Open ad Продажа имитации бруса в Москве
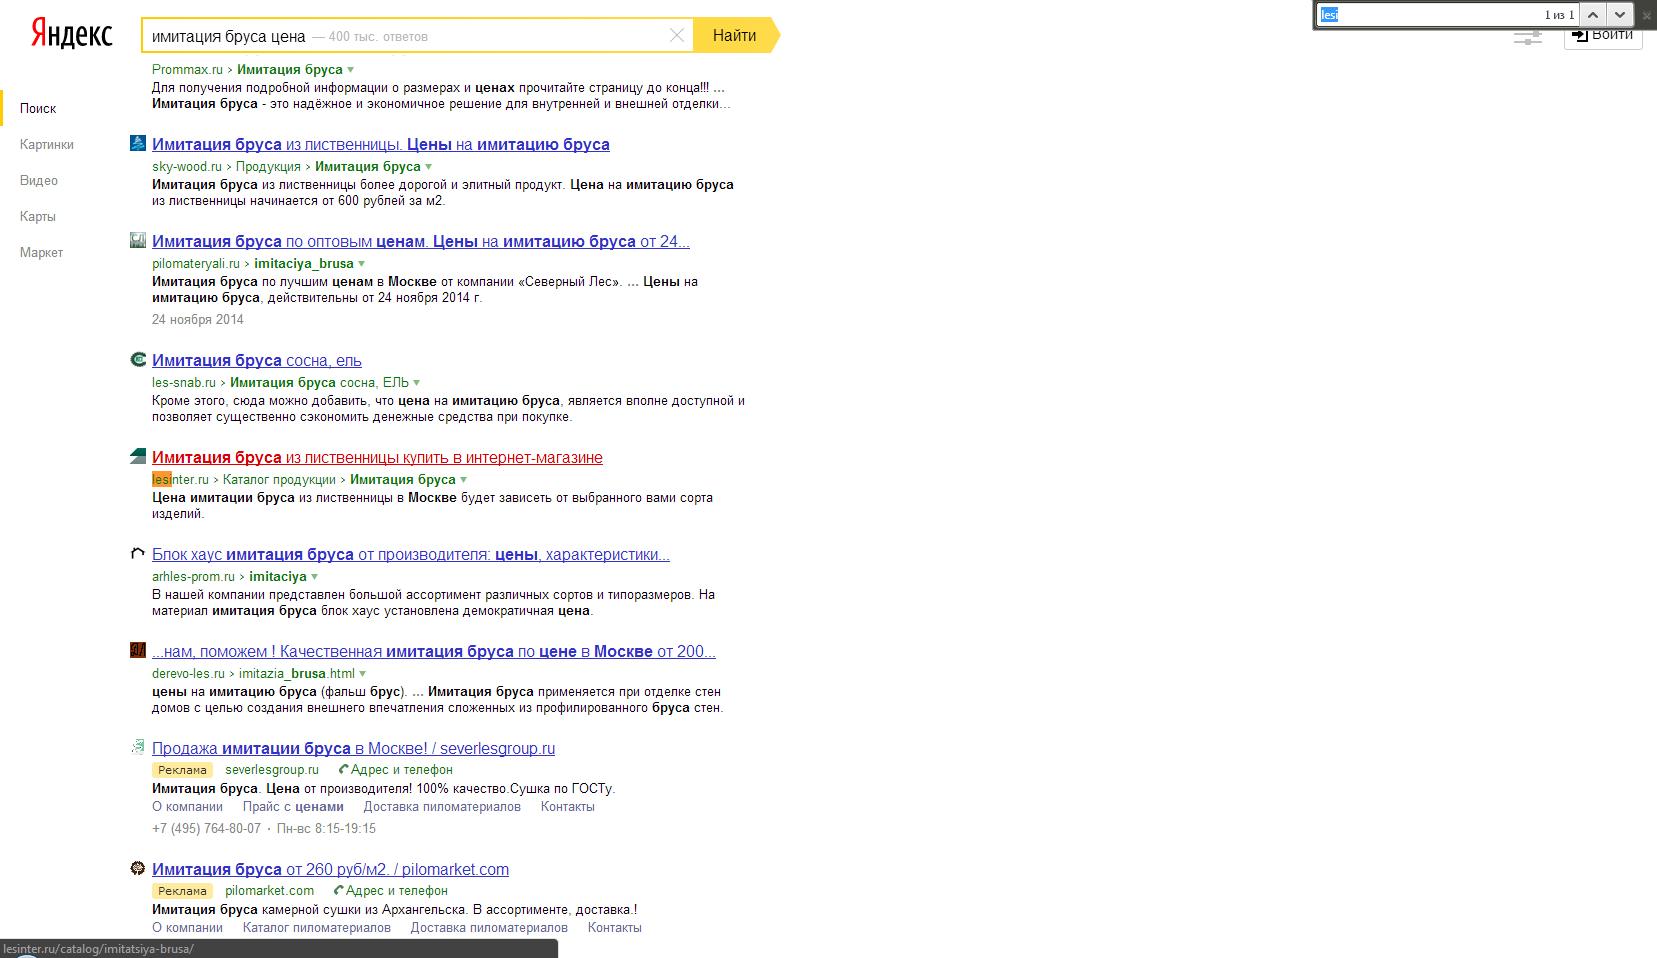The height and width of the screenshot is (958, 1657). [353, 748]
